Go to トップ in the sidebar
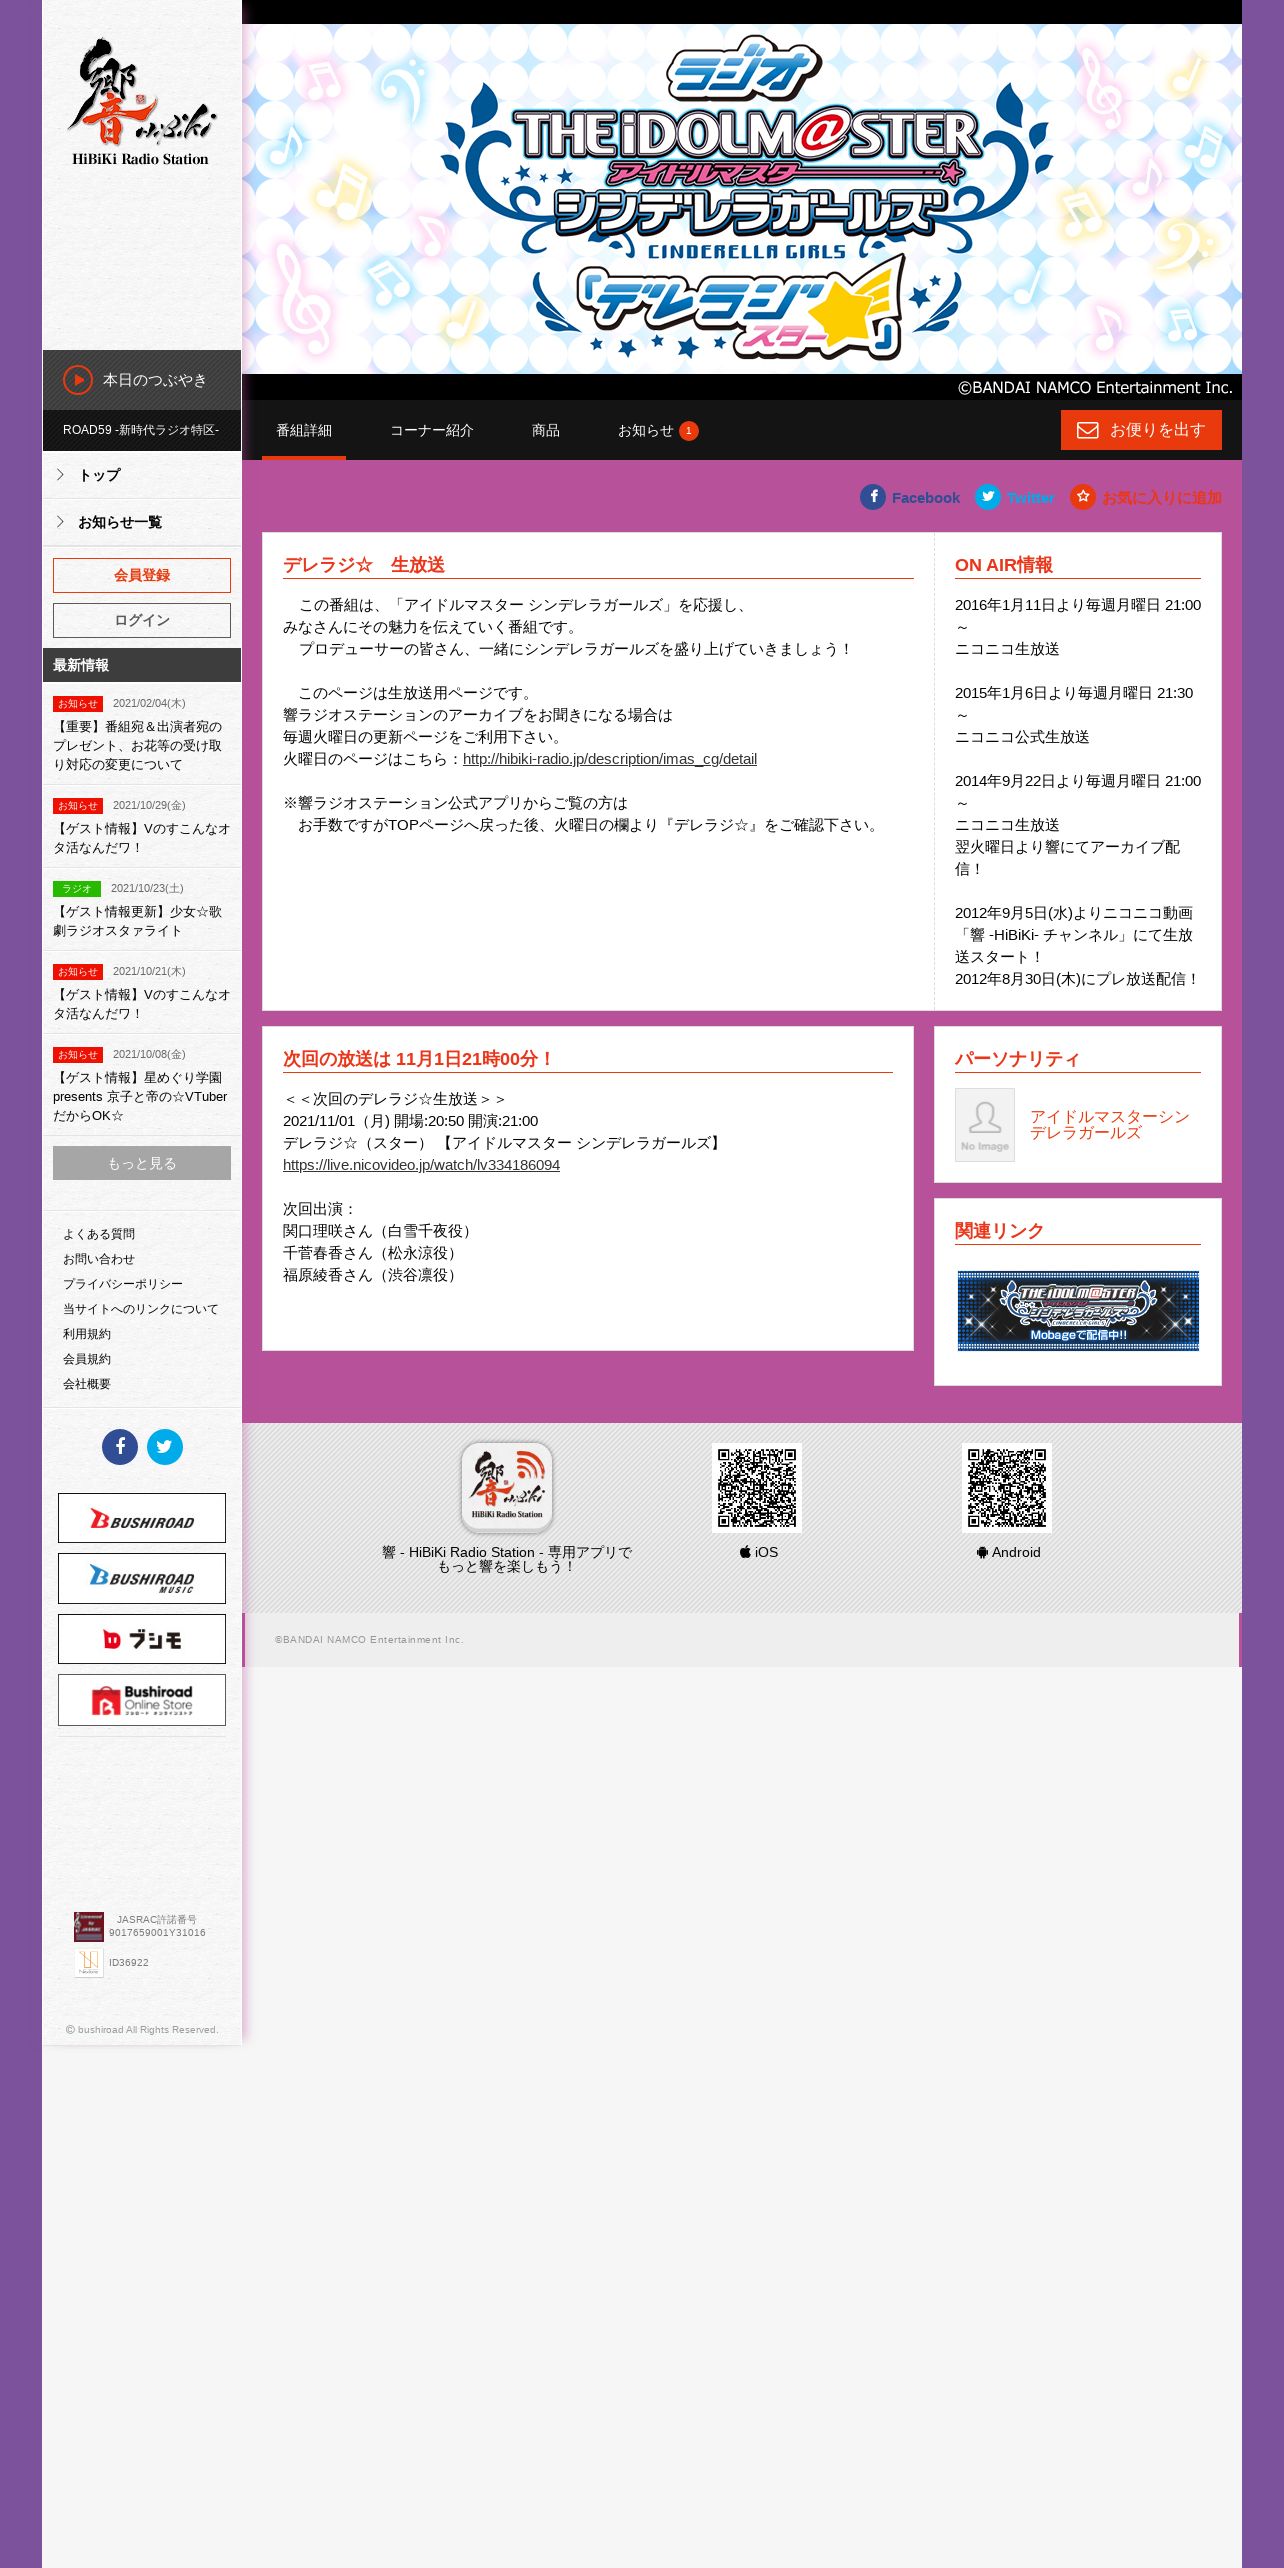Image resolution: width=1284 pixels, height=2568 pixels. (141, 475)
